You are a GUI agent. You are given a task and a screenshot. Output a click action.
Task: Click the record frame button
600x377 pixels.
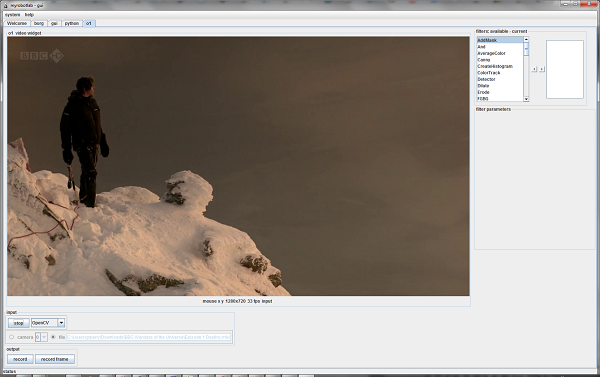[55, 359]
